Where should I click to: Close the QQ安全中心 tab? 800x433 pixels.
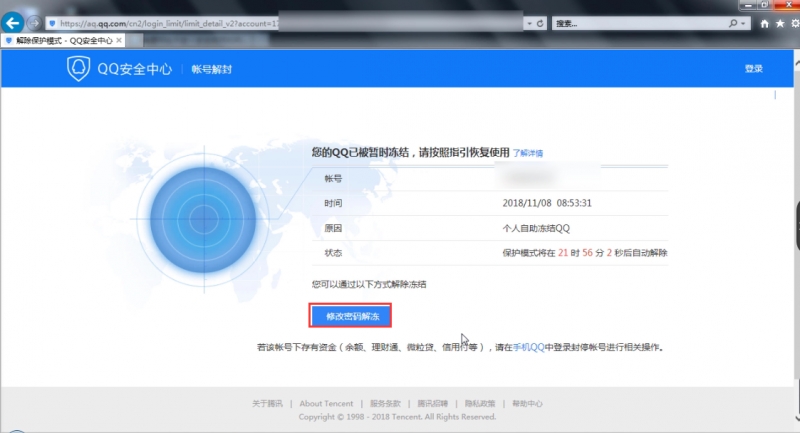119,40
